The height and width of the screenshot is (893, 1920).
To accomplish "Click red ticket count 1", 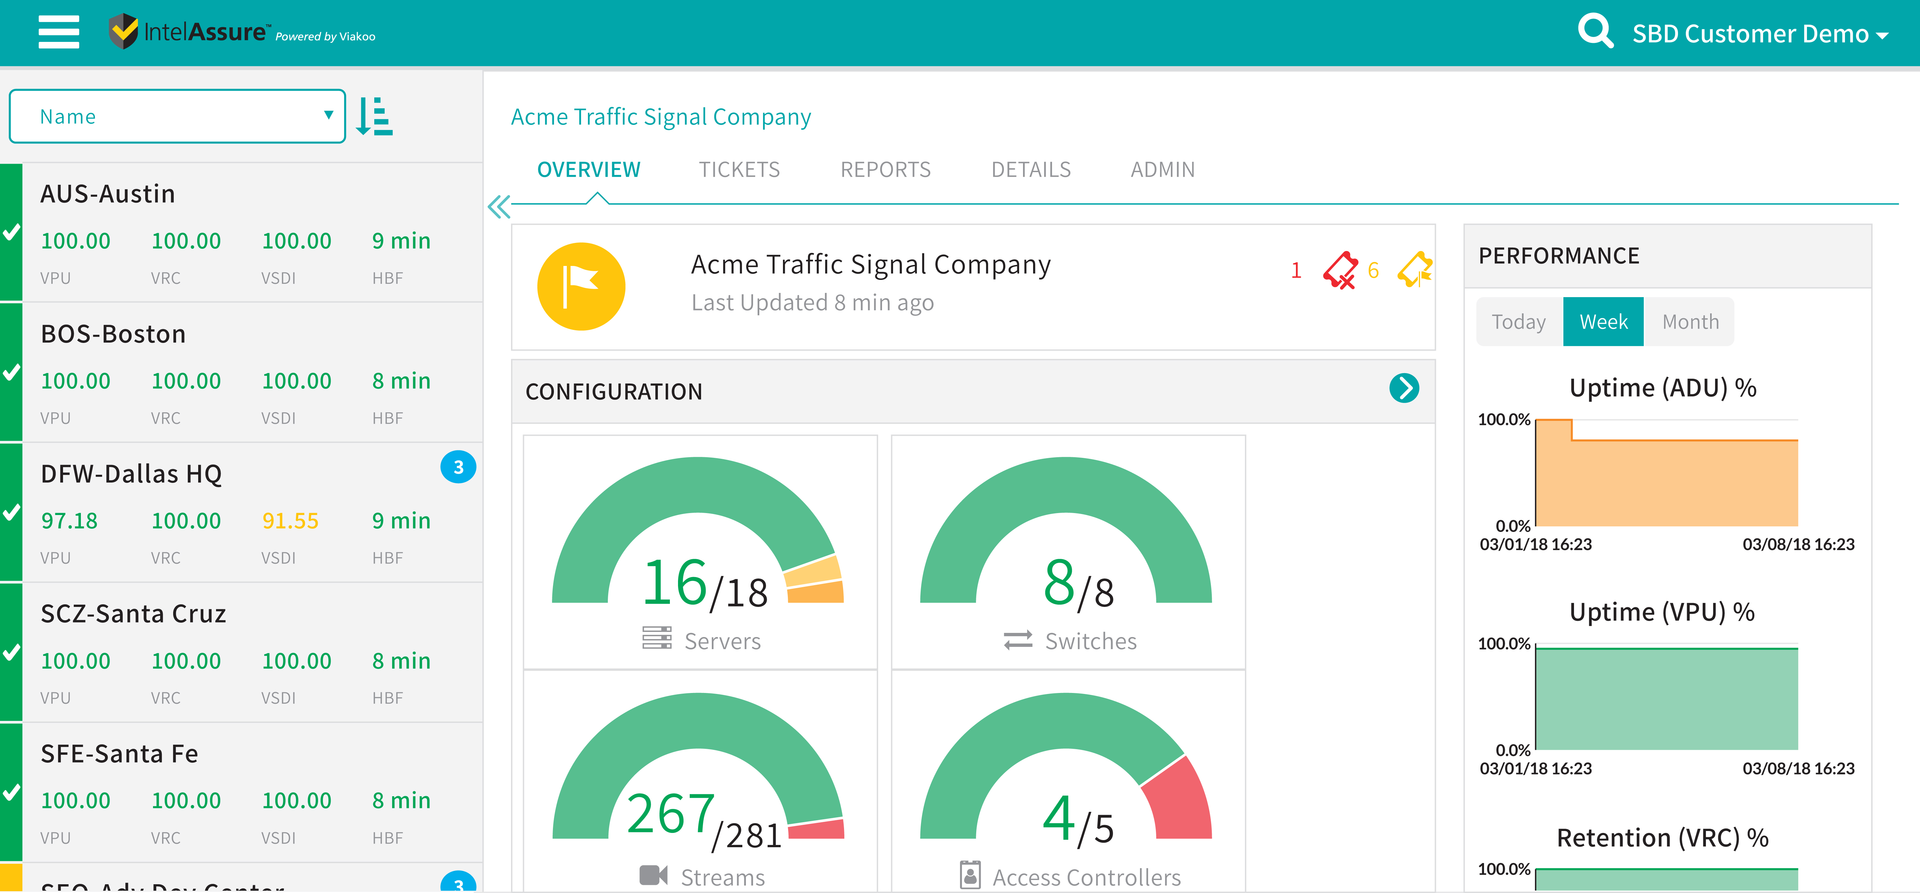I will pyautogui.click(x=1296, y=271).
